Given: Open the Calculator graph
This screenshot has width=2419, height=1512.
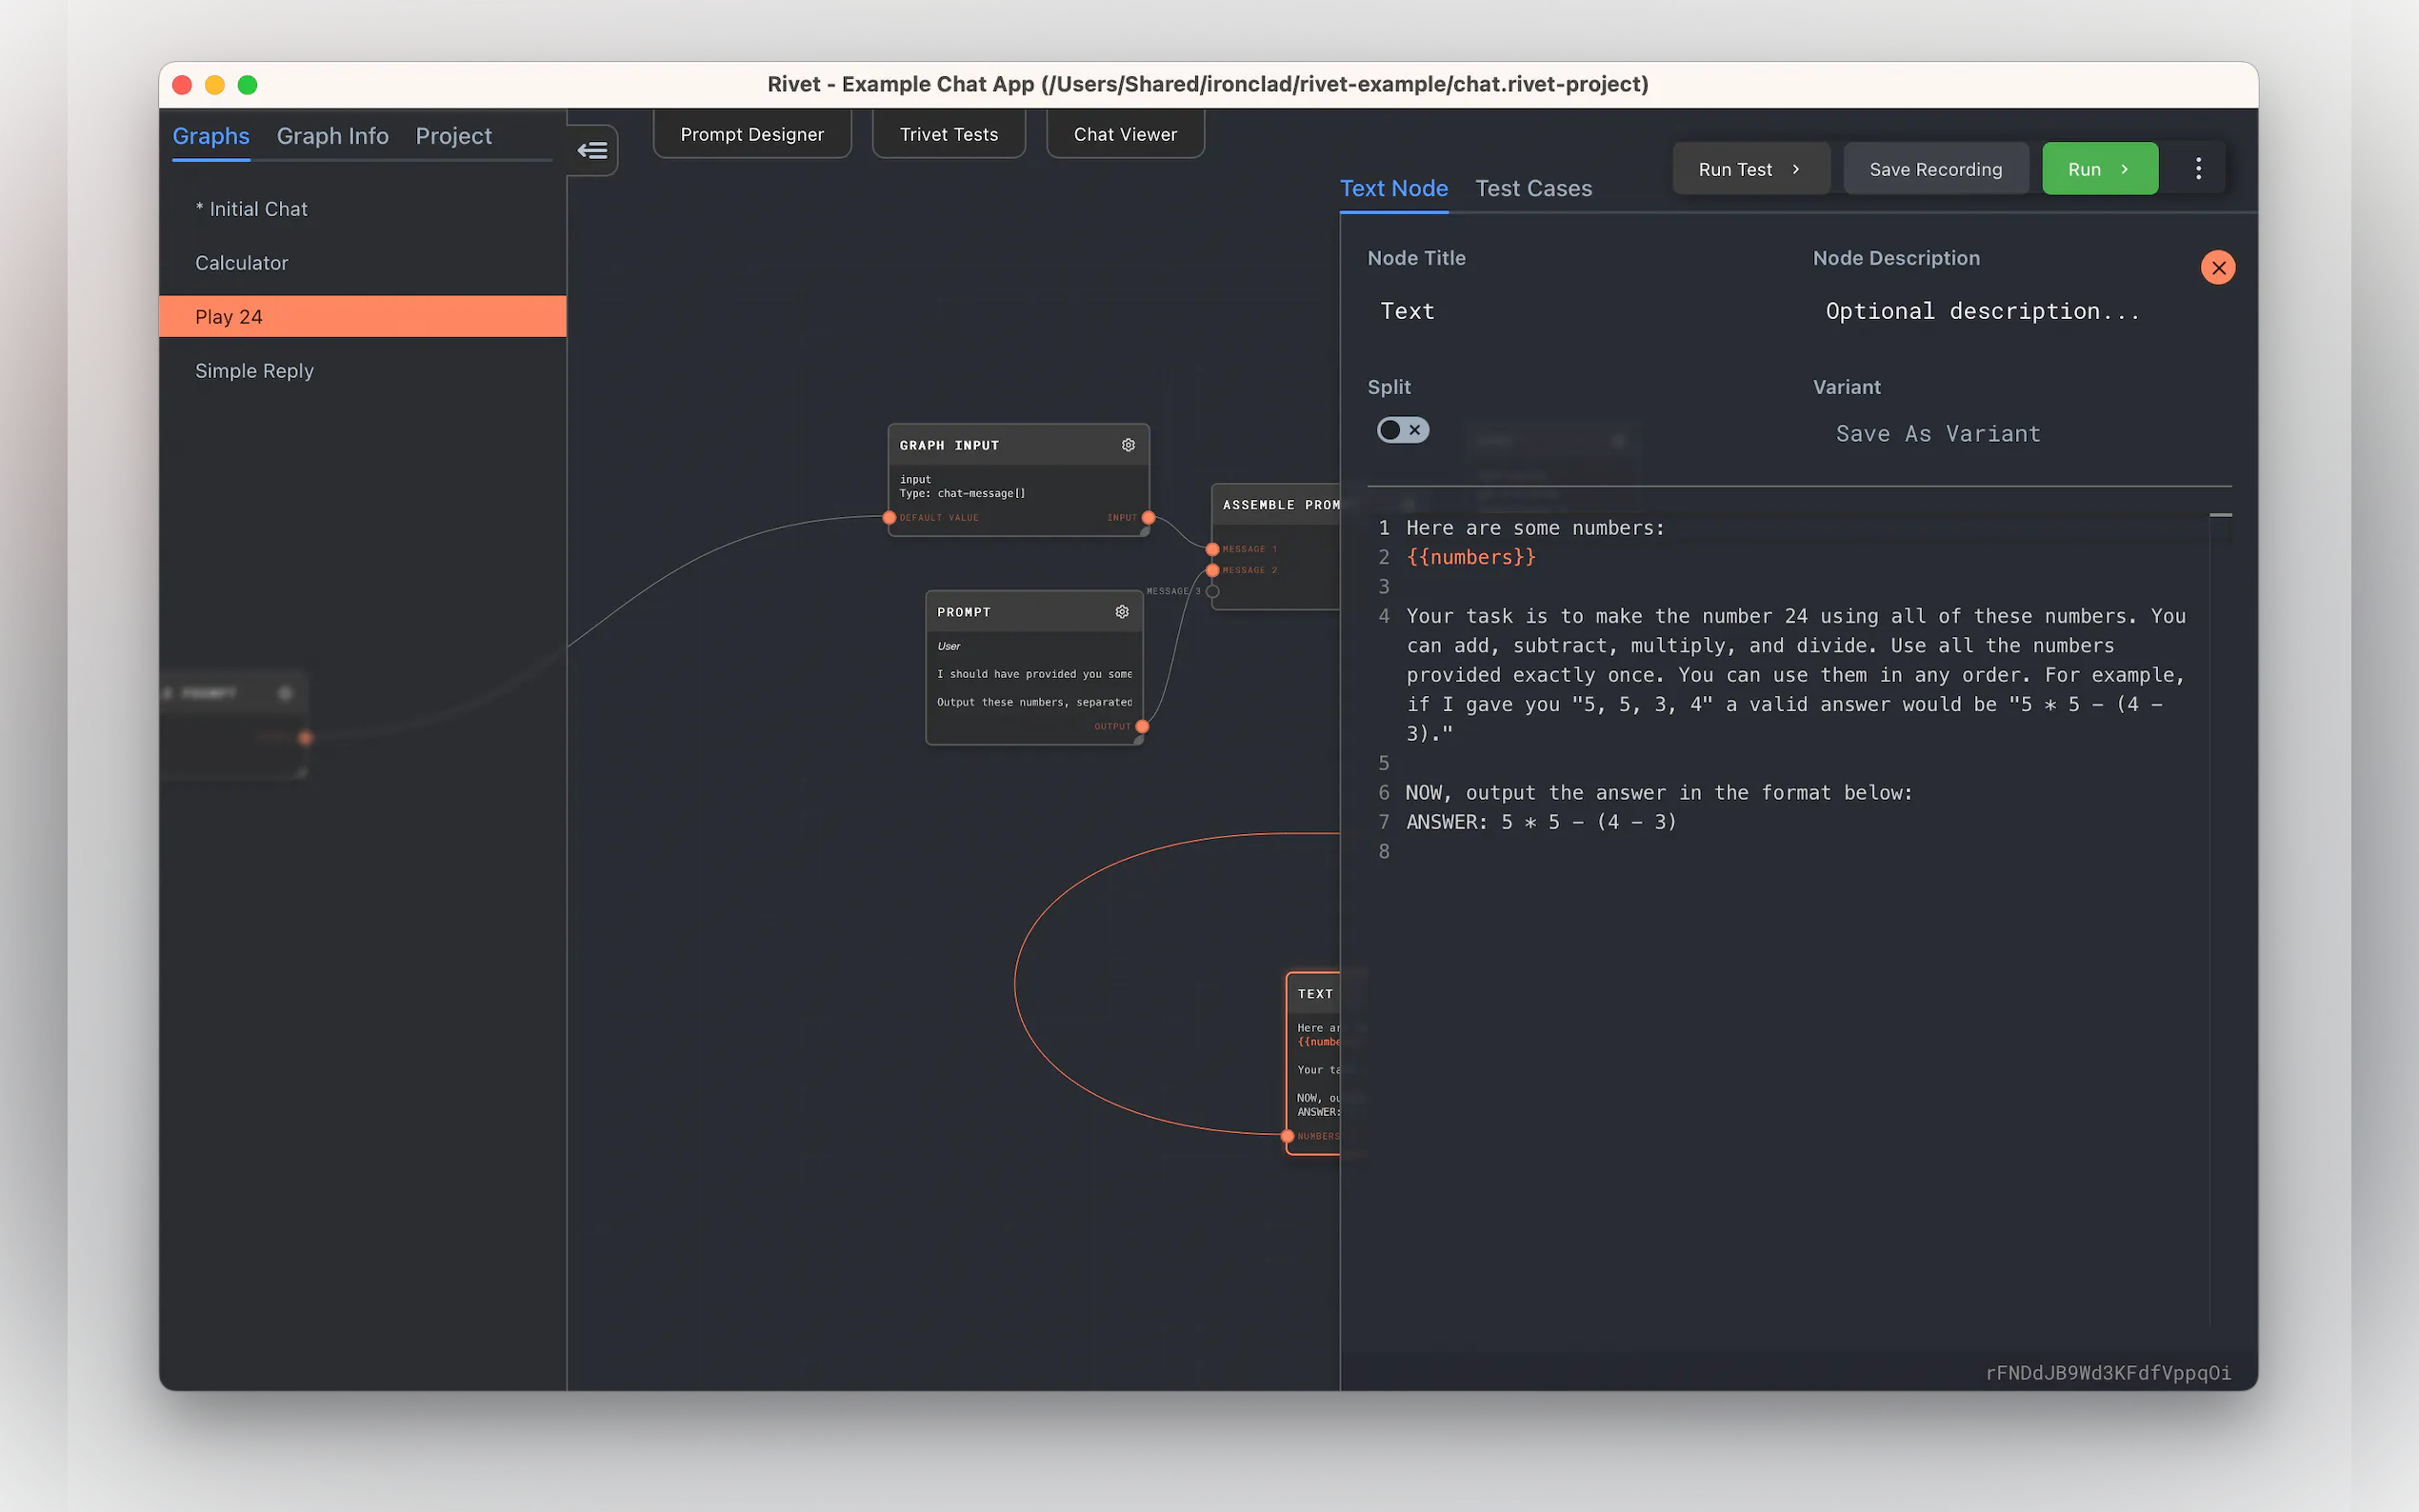Looking at the screenshot, I should pos(363,263).
